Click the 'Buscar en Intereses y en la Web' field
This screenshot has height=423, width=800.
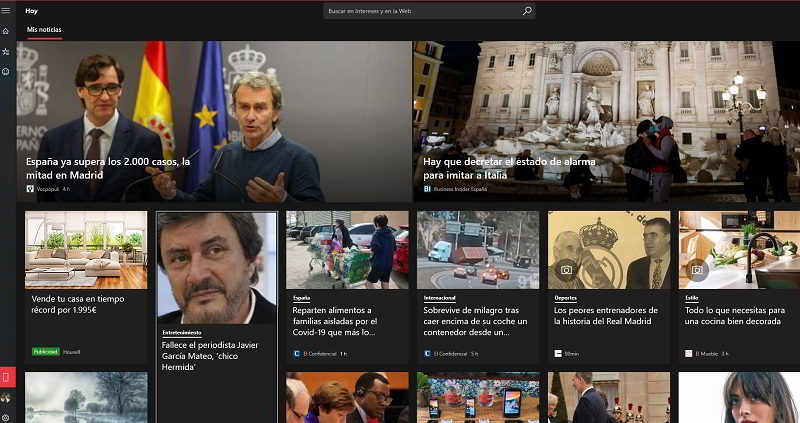[x=420, y=11]
